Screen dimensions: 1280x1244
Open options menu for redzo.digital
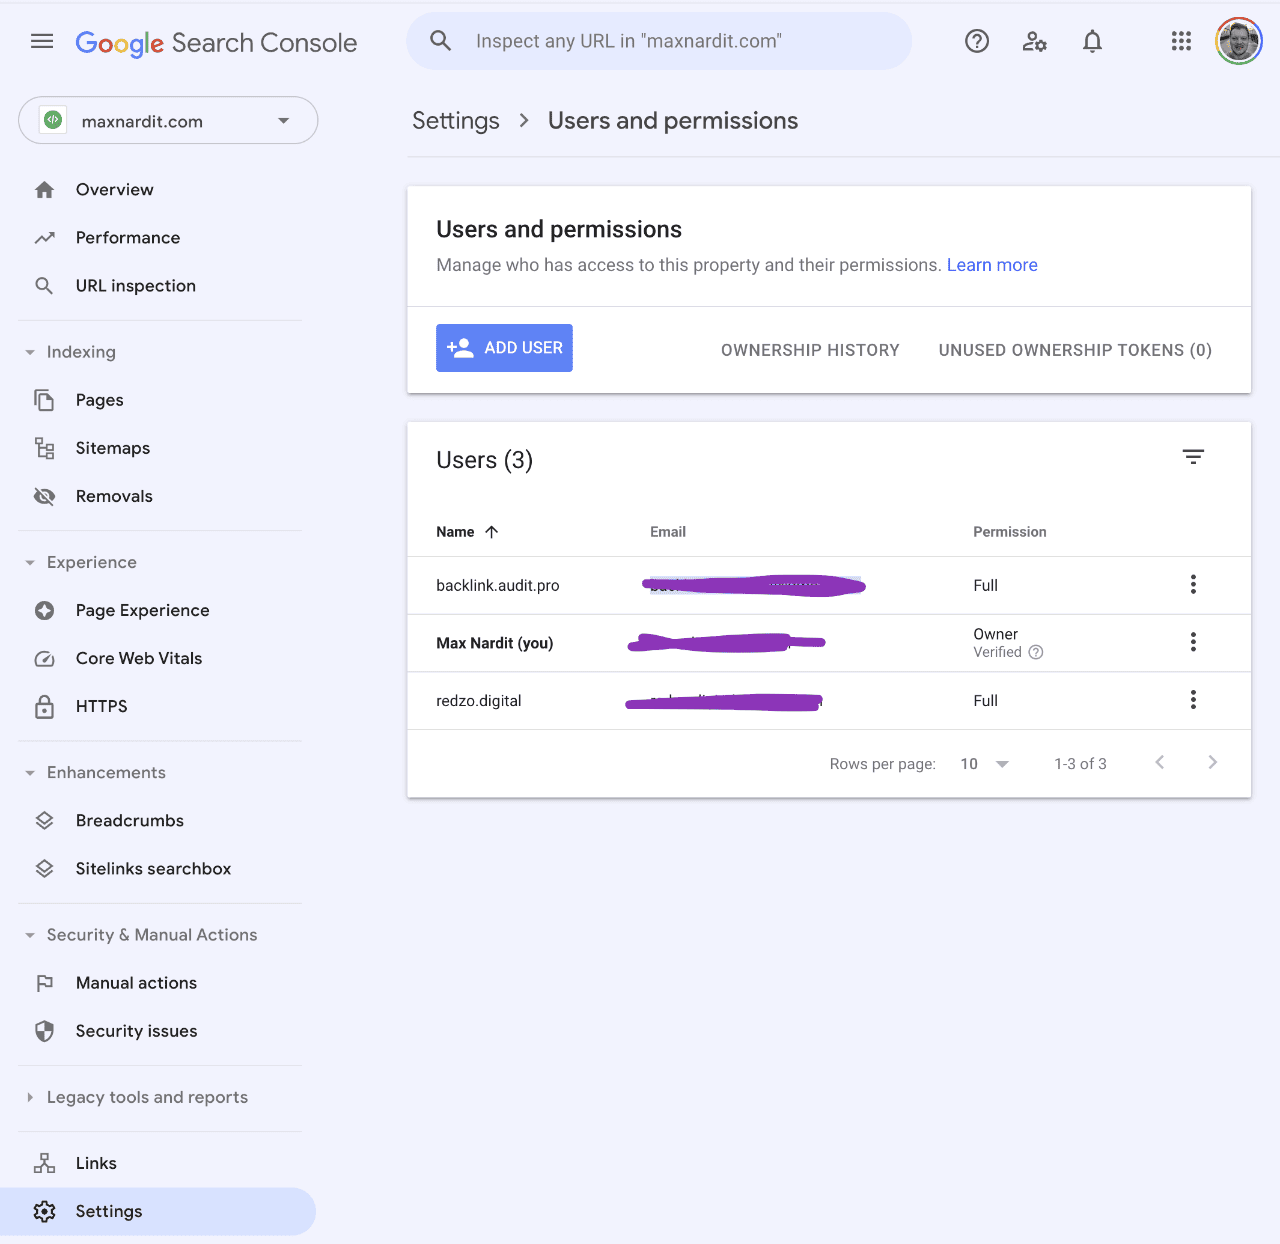coord(1193,700)
